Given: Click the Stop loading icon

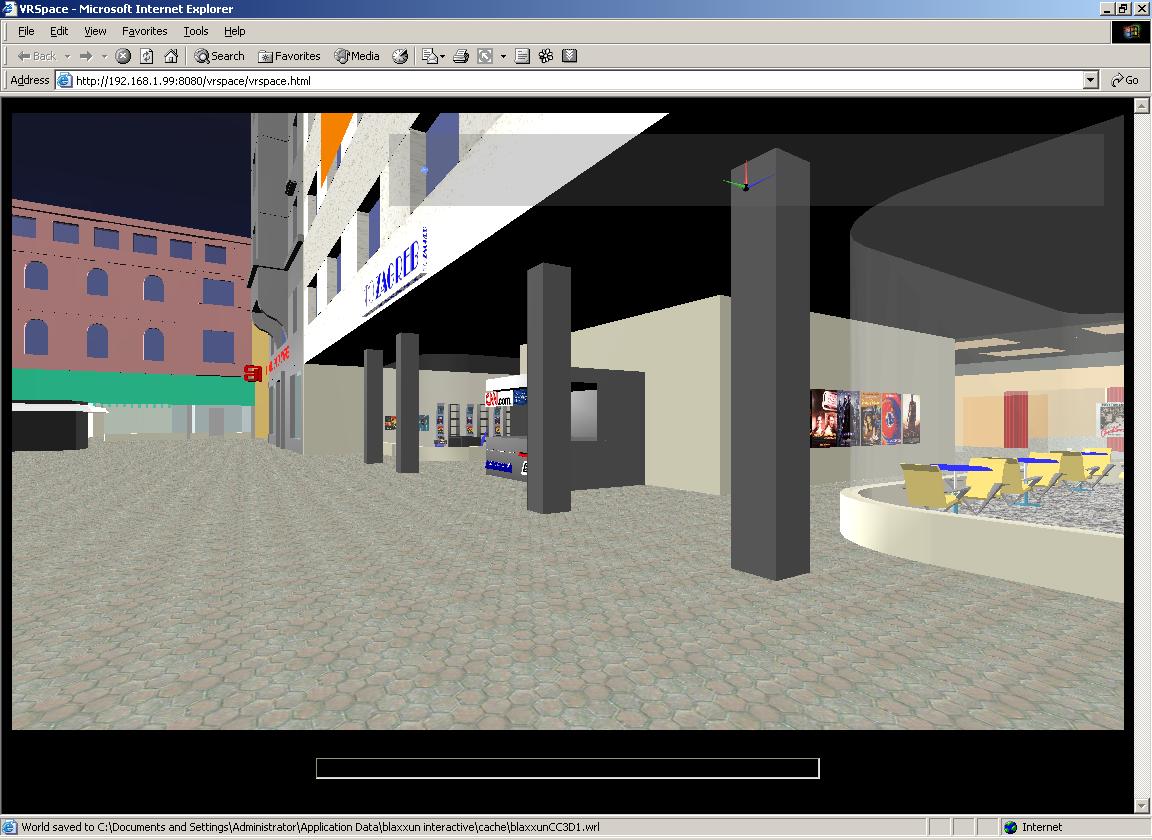Looking at the screenshot, I should click(123, 56).
